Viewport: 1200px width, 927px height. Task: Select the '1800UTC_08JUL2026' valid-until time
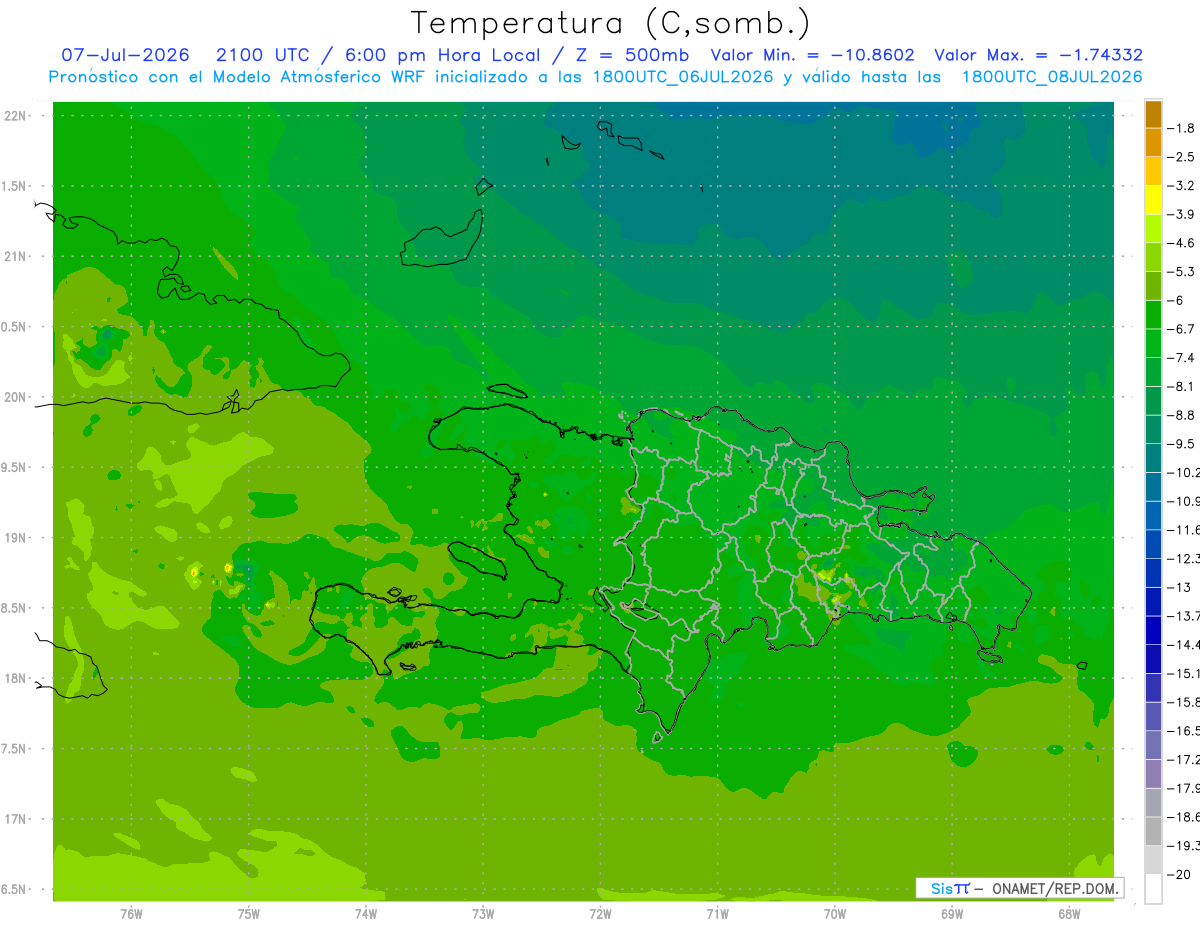pos(1052,77)
